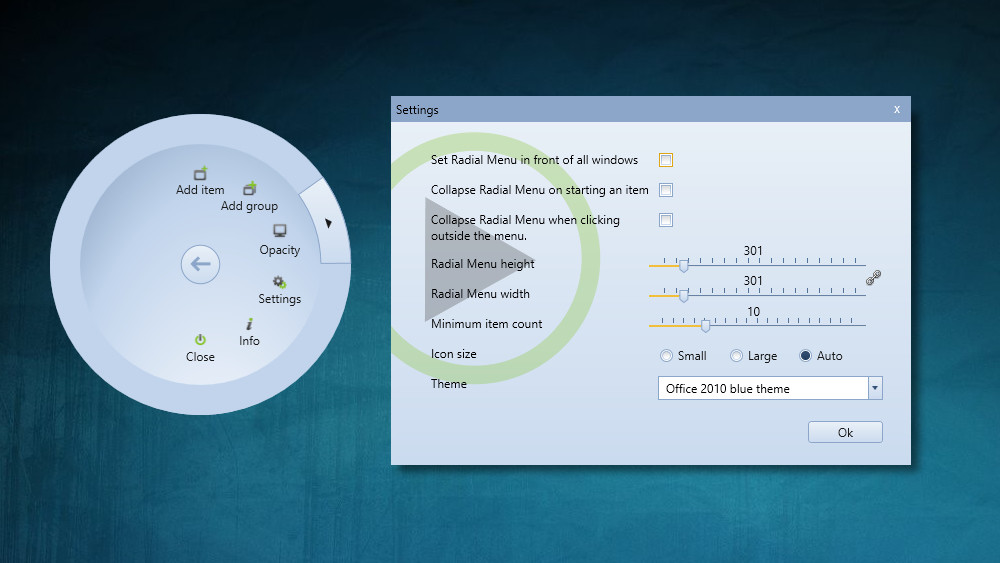Click the Add group icon

click(250, 189)
